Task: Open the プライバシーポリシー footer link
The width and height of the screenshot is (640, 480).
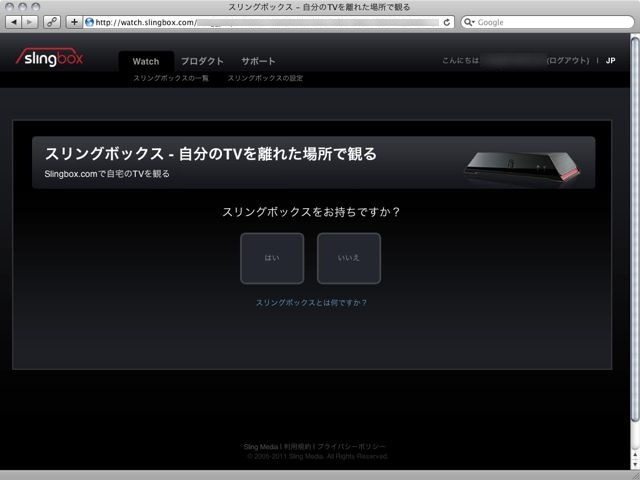Action: (x=351, y=447)
